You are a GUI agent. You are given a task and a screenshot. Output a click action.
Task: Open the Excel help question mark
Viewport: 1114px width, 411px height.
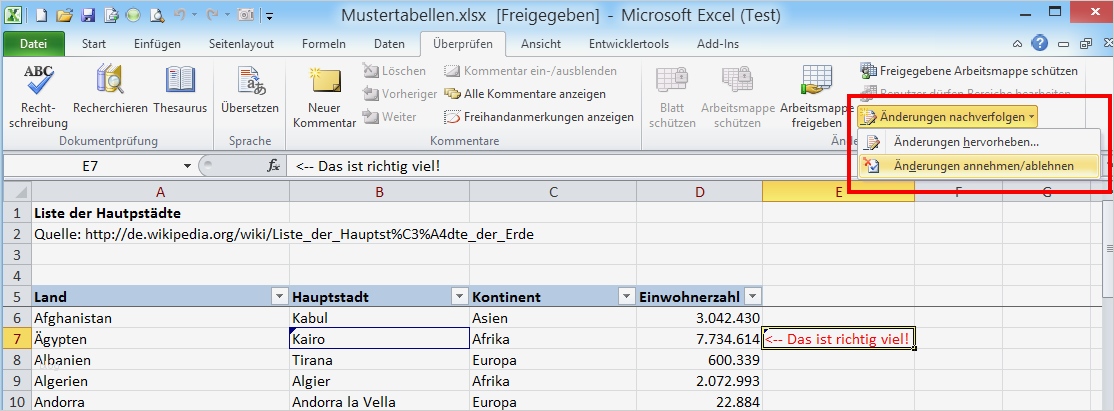(1040, 44)
